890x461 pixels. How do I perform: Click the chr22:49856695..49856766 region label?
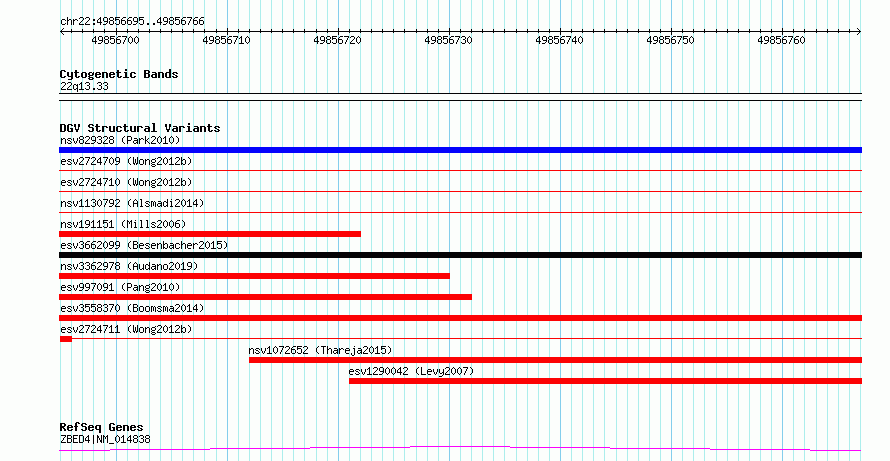point(132,22)
